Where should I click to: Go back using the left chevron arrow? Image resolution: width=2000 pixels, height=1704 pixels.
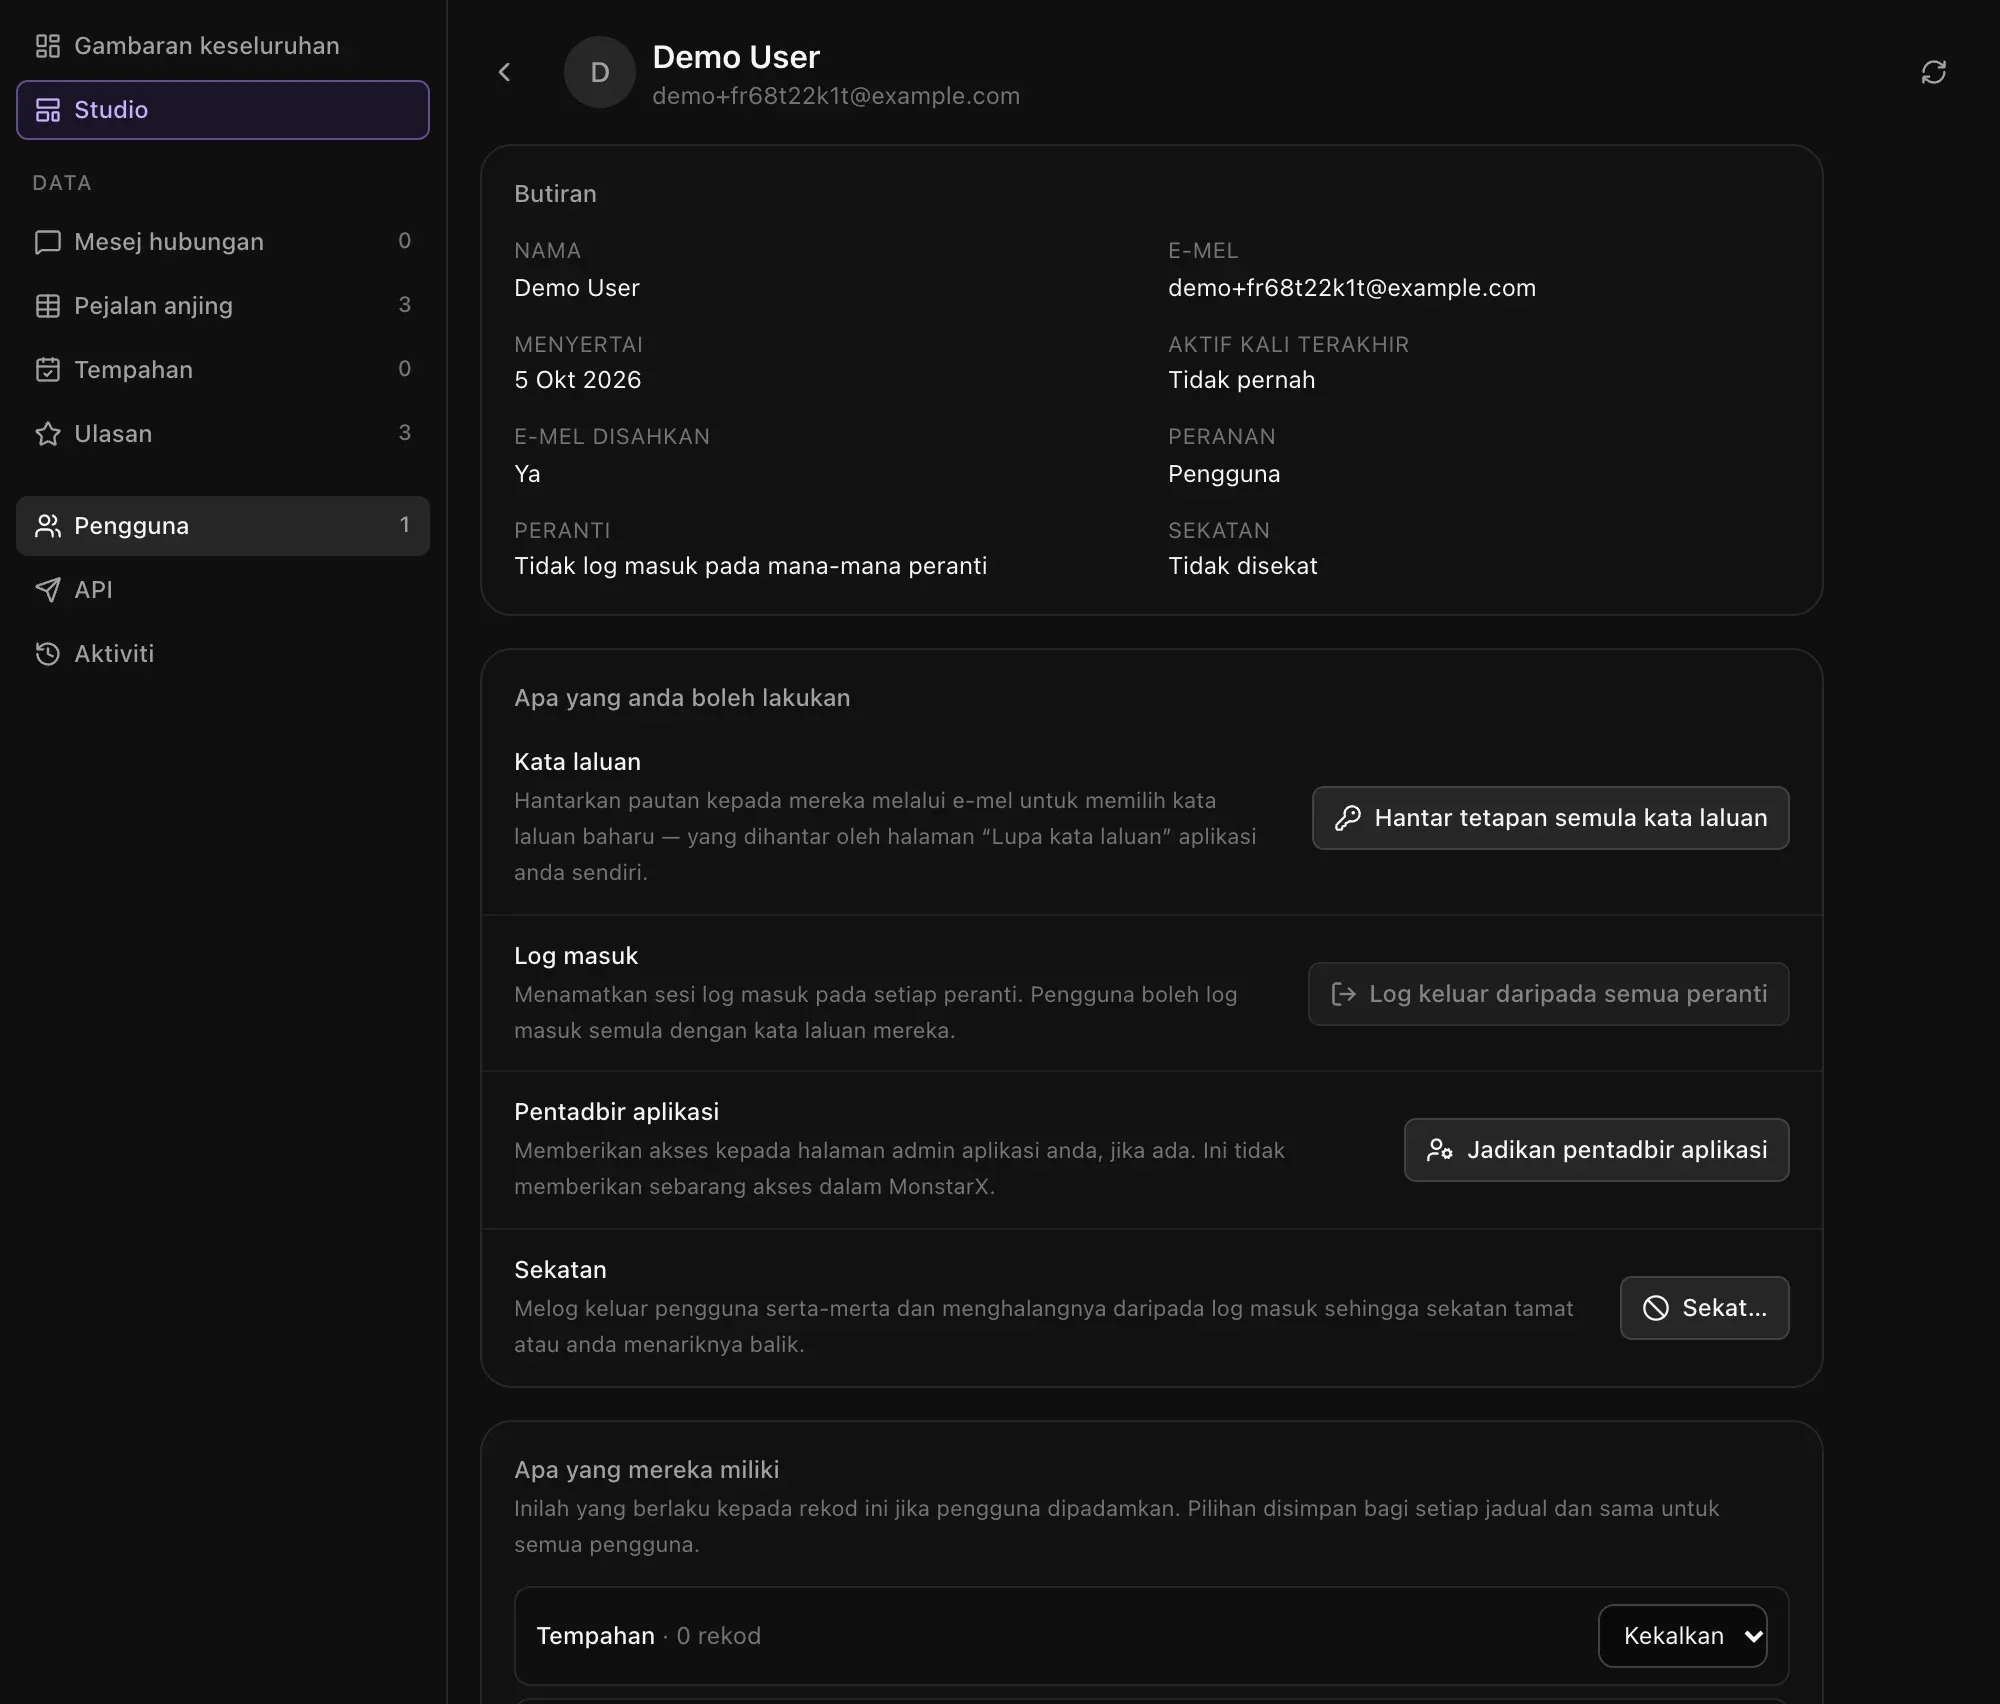click(x=504, y=72)
